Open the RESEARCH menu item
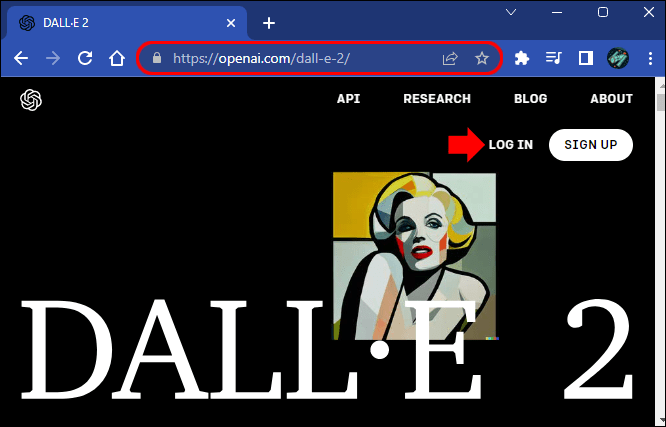 click(437, 99)
